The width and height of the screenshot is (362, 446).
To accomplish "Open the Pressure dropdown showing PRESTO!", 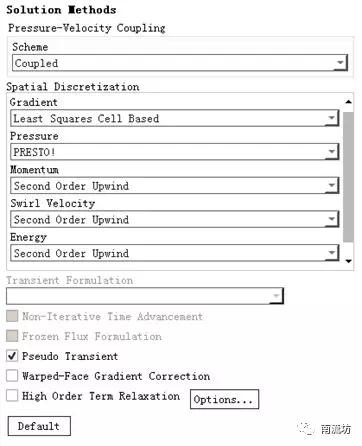I will (x=331, y=152).
